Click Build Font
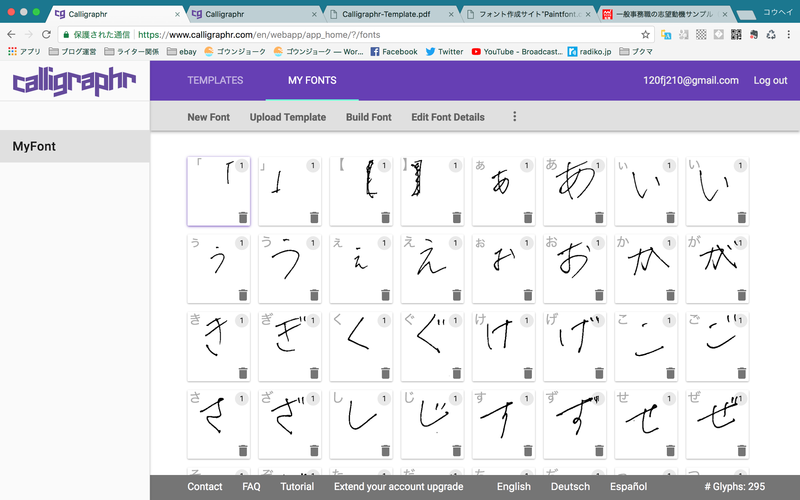Viewport: 800px width, 500px height. 368,117
